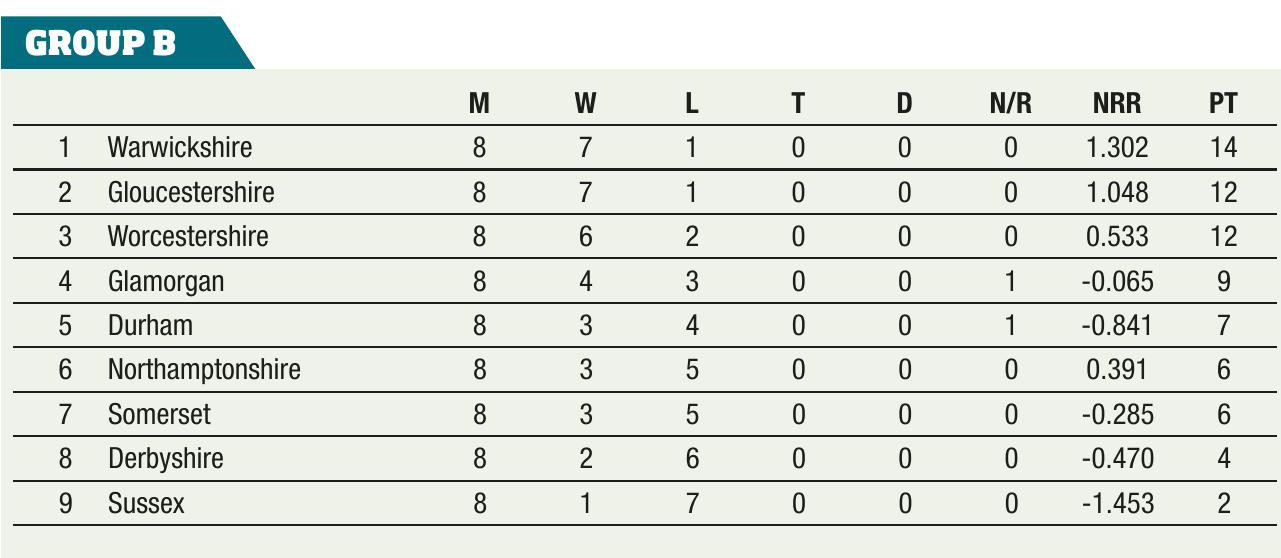
Task: Click Warwickshire's 14 points value
Action: 1223,148
